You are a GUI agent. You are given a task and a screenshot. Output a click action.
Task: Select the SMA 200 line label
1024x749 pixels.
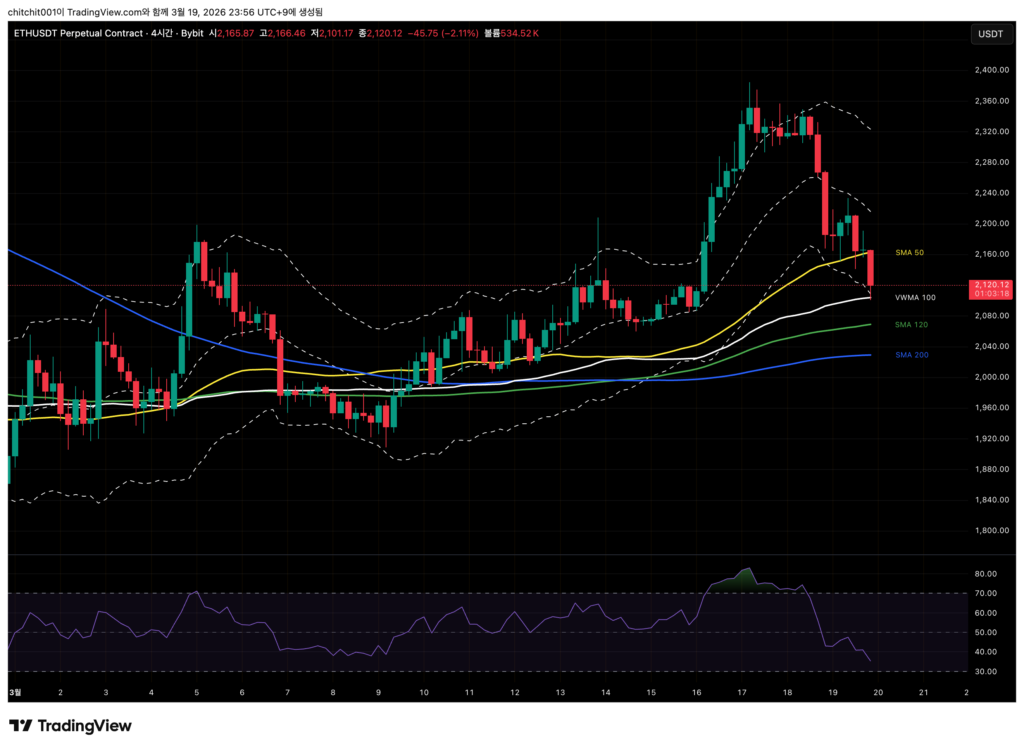coord(910,355)
